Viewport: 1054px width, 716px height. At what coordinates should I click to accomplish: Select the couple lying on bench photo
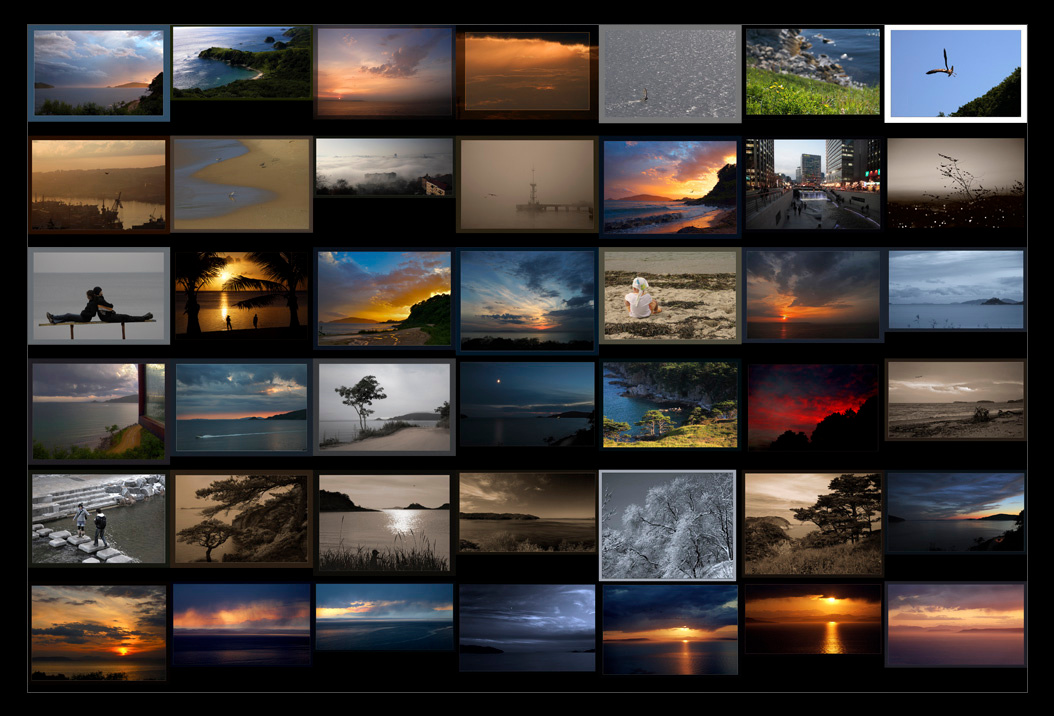click(99, 296)
